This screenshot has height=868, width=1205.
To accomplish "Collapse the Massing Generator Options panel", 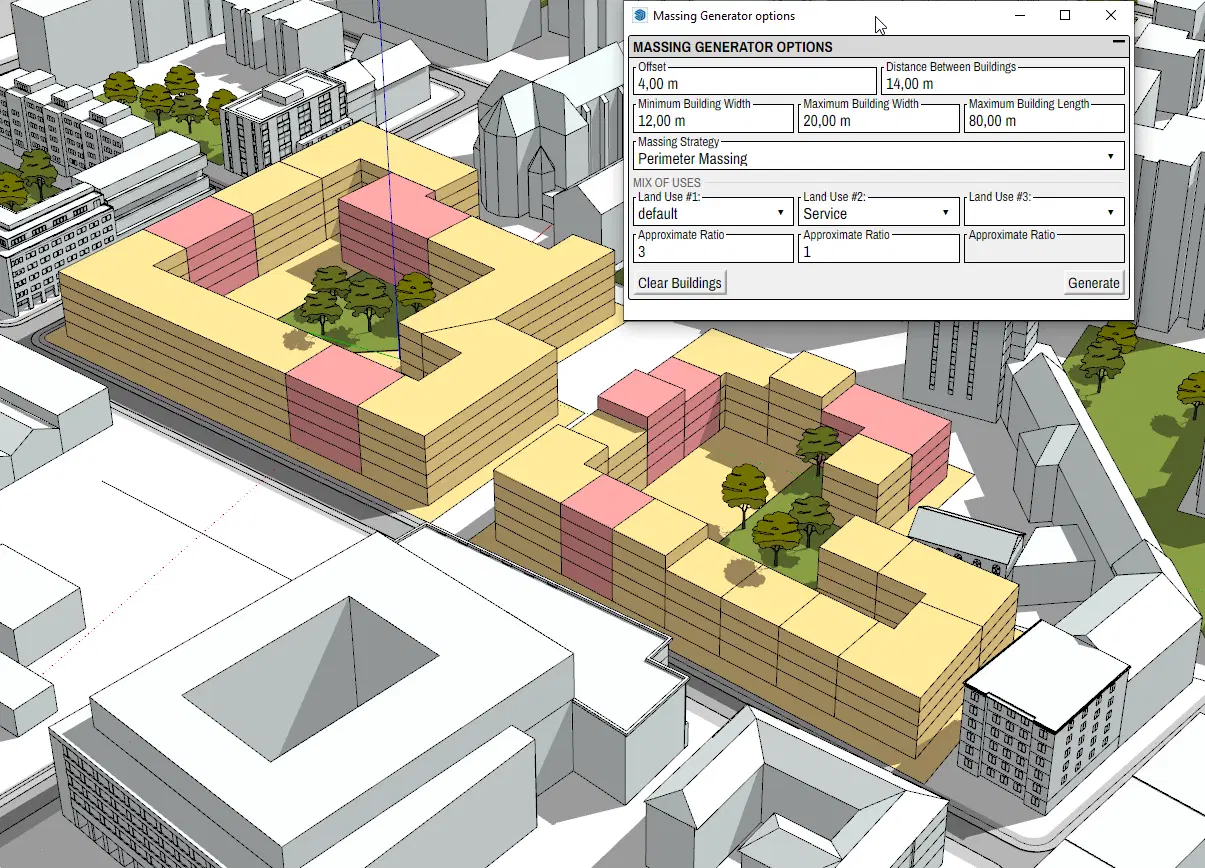I will click(1118, 44).
